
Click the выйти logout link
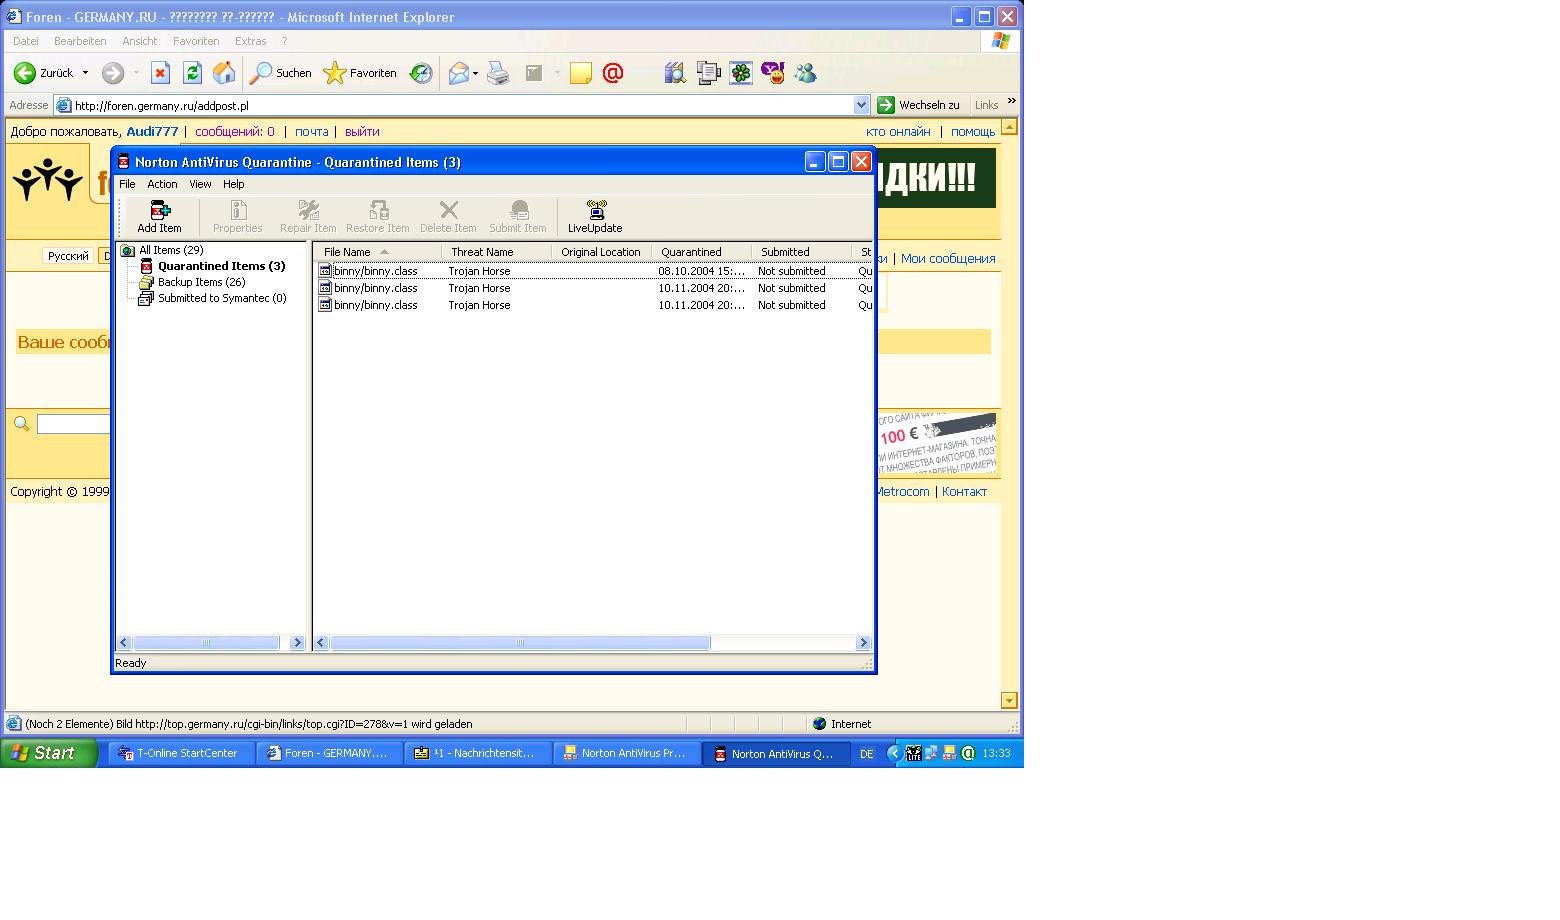362,131
